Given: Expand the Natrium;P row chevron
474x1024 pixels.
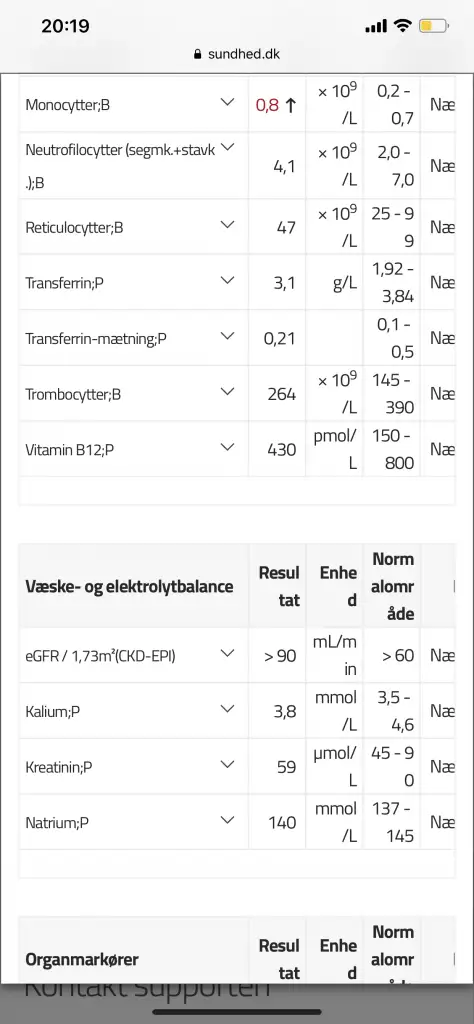Looking at the screenshot, I should 227,819.
